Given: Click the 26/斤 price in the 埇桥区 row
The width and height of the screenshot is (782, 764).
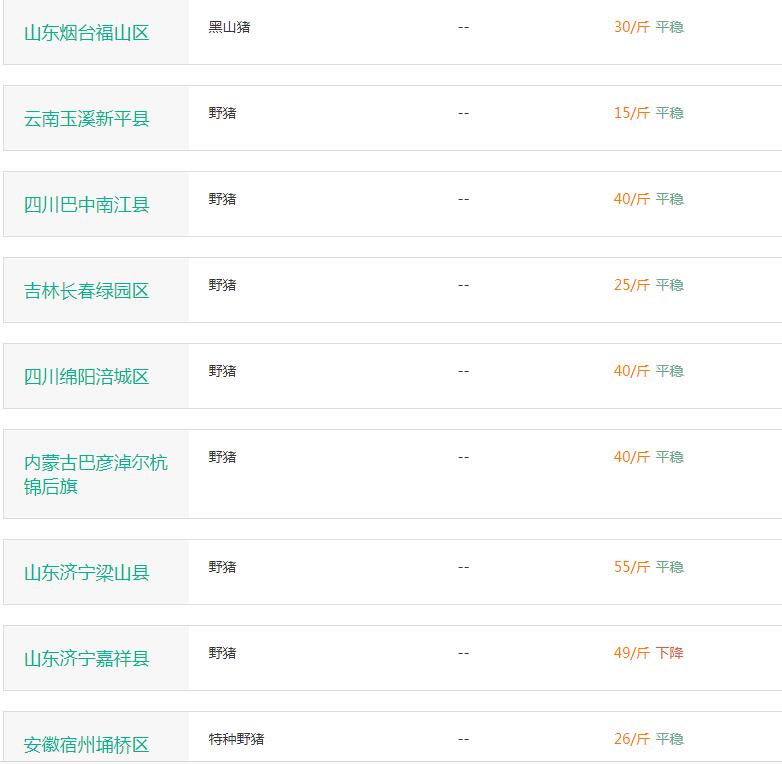Looking at the screenshot, I should click(x=631, y=739).
